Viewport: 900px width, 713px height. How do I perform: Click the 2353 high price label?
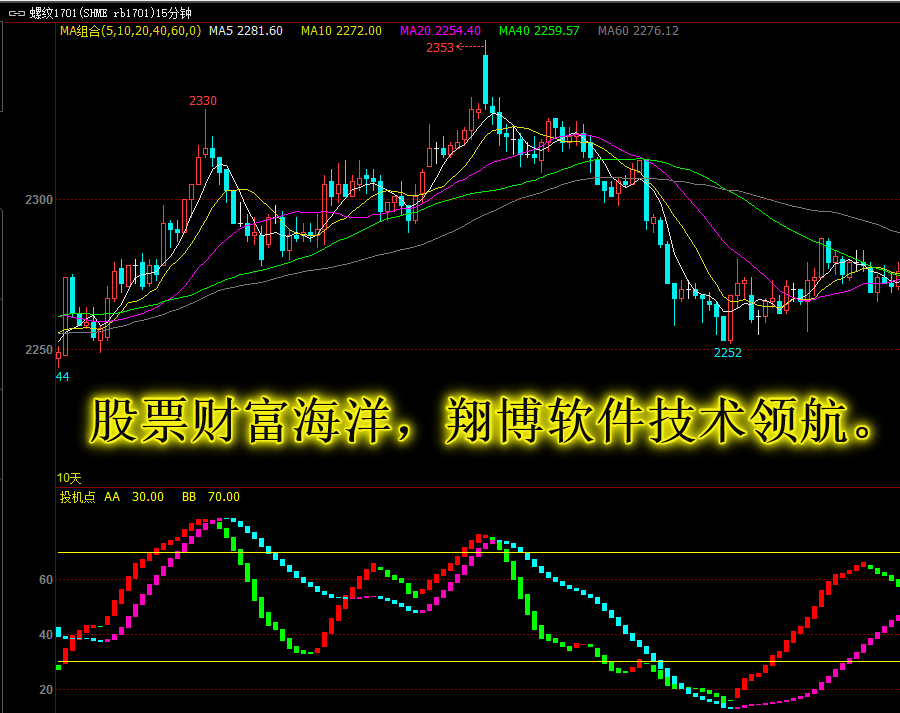pos(440,48)
